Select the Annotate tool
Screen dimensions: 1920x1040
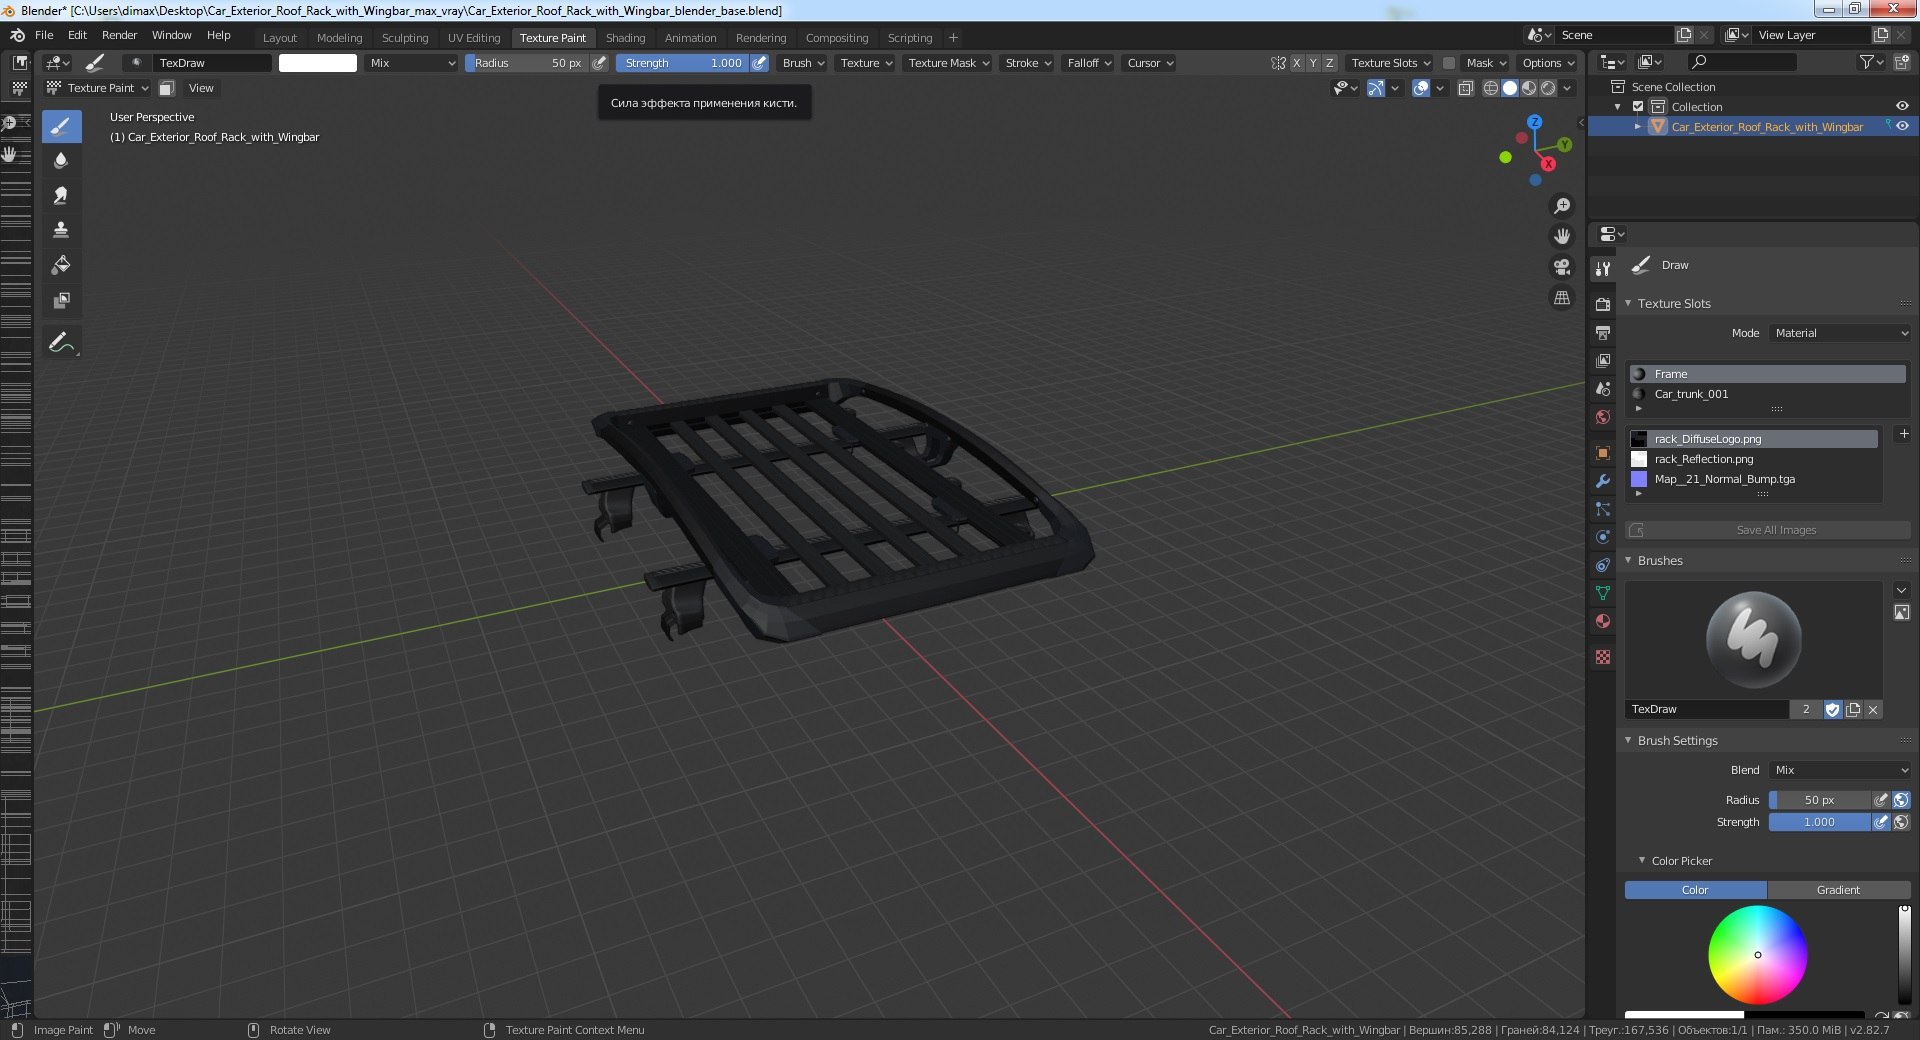click(x=61, y=343)
